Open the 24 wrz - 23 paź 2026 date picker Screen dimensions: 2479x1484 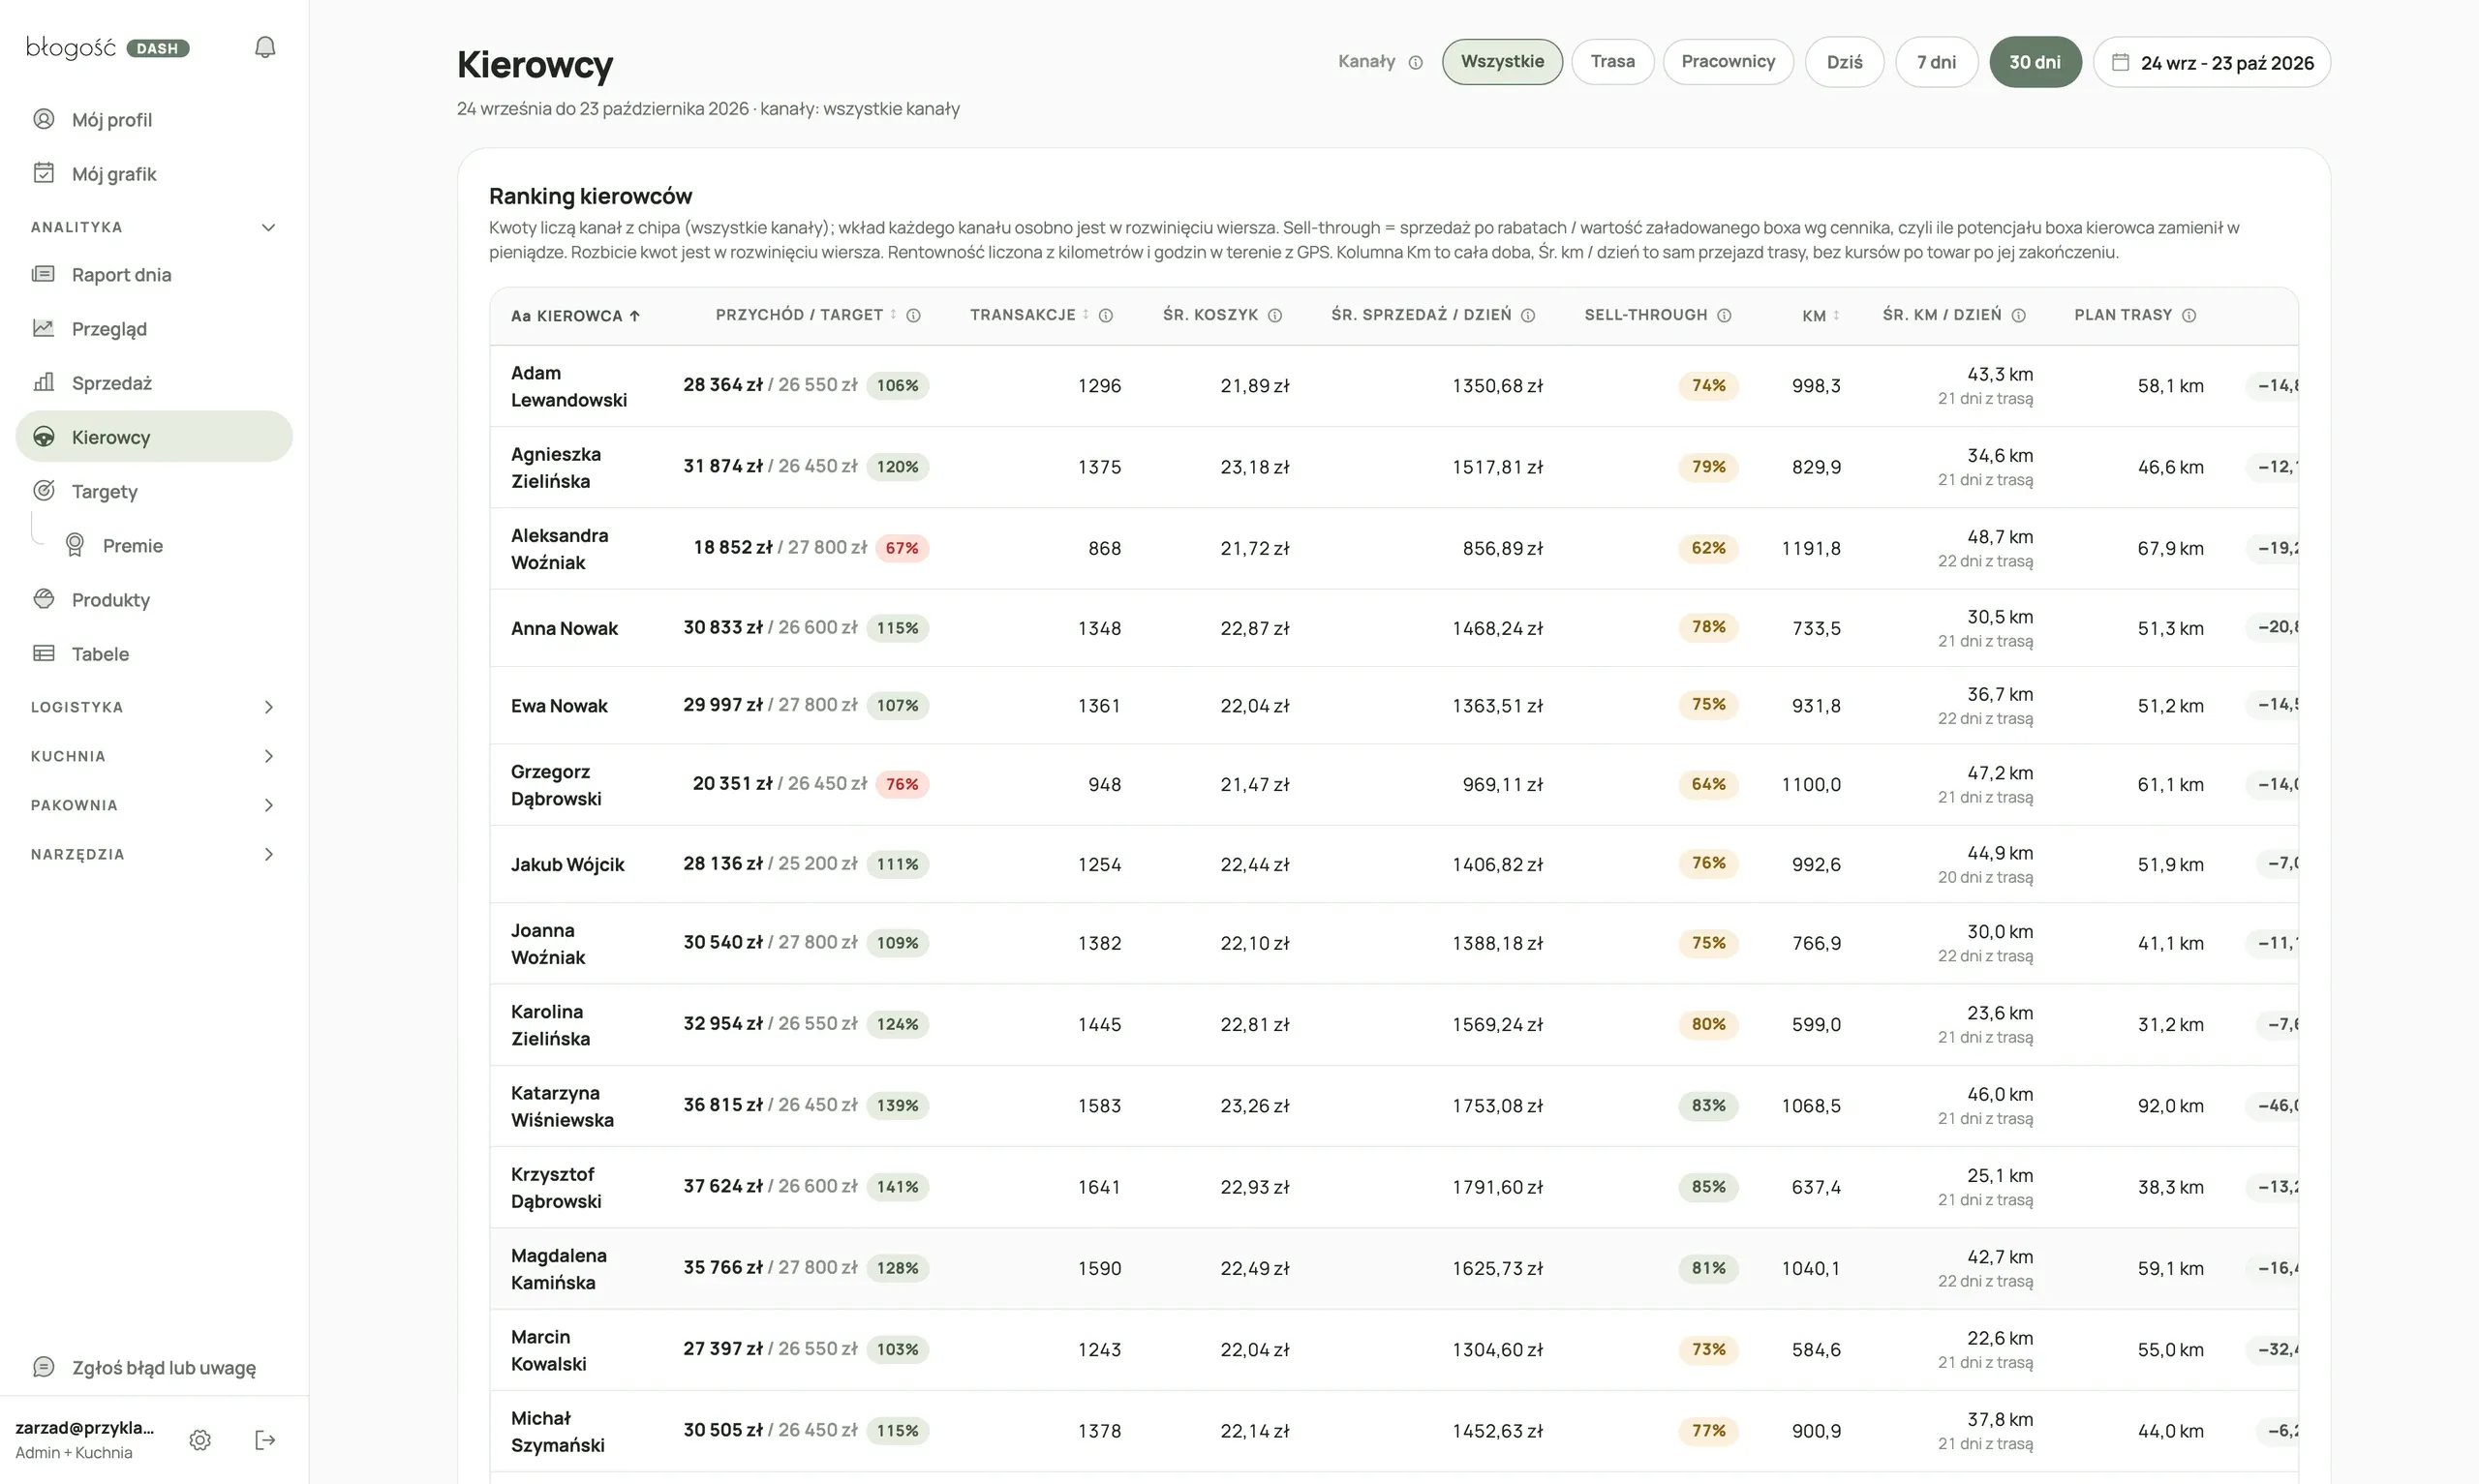coord(2212,62)
